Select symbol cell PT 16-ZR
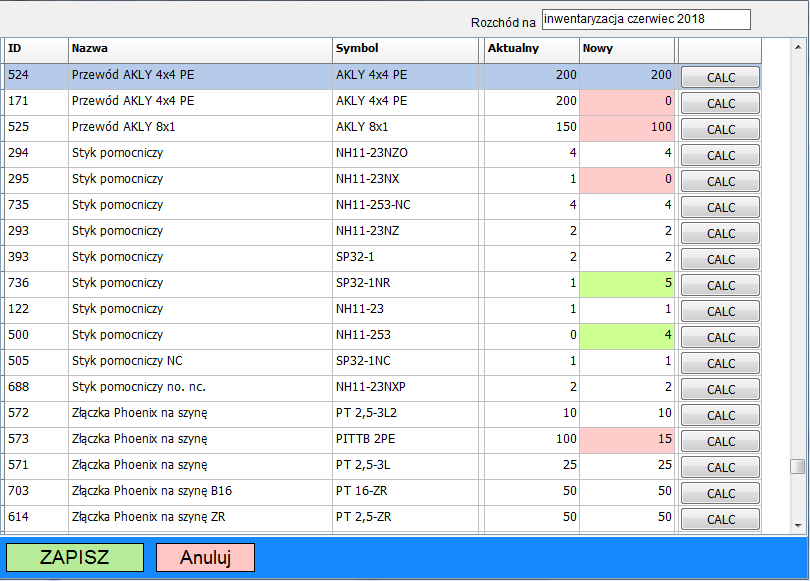 click(x=406, y=493)
